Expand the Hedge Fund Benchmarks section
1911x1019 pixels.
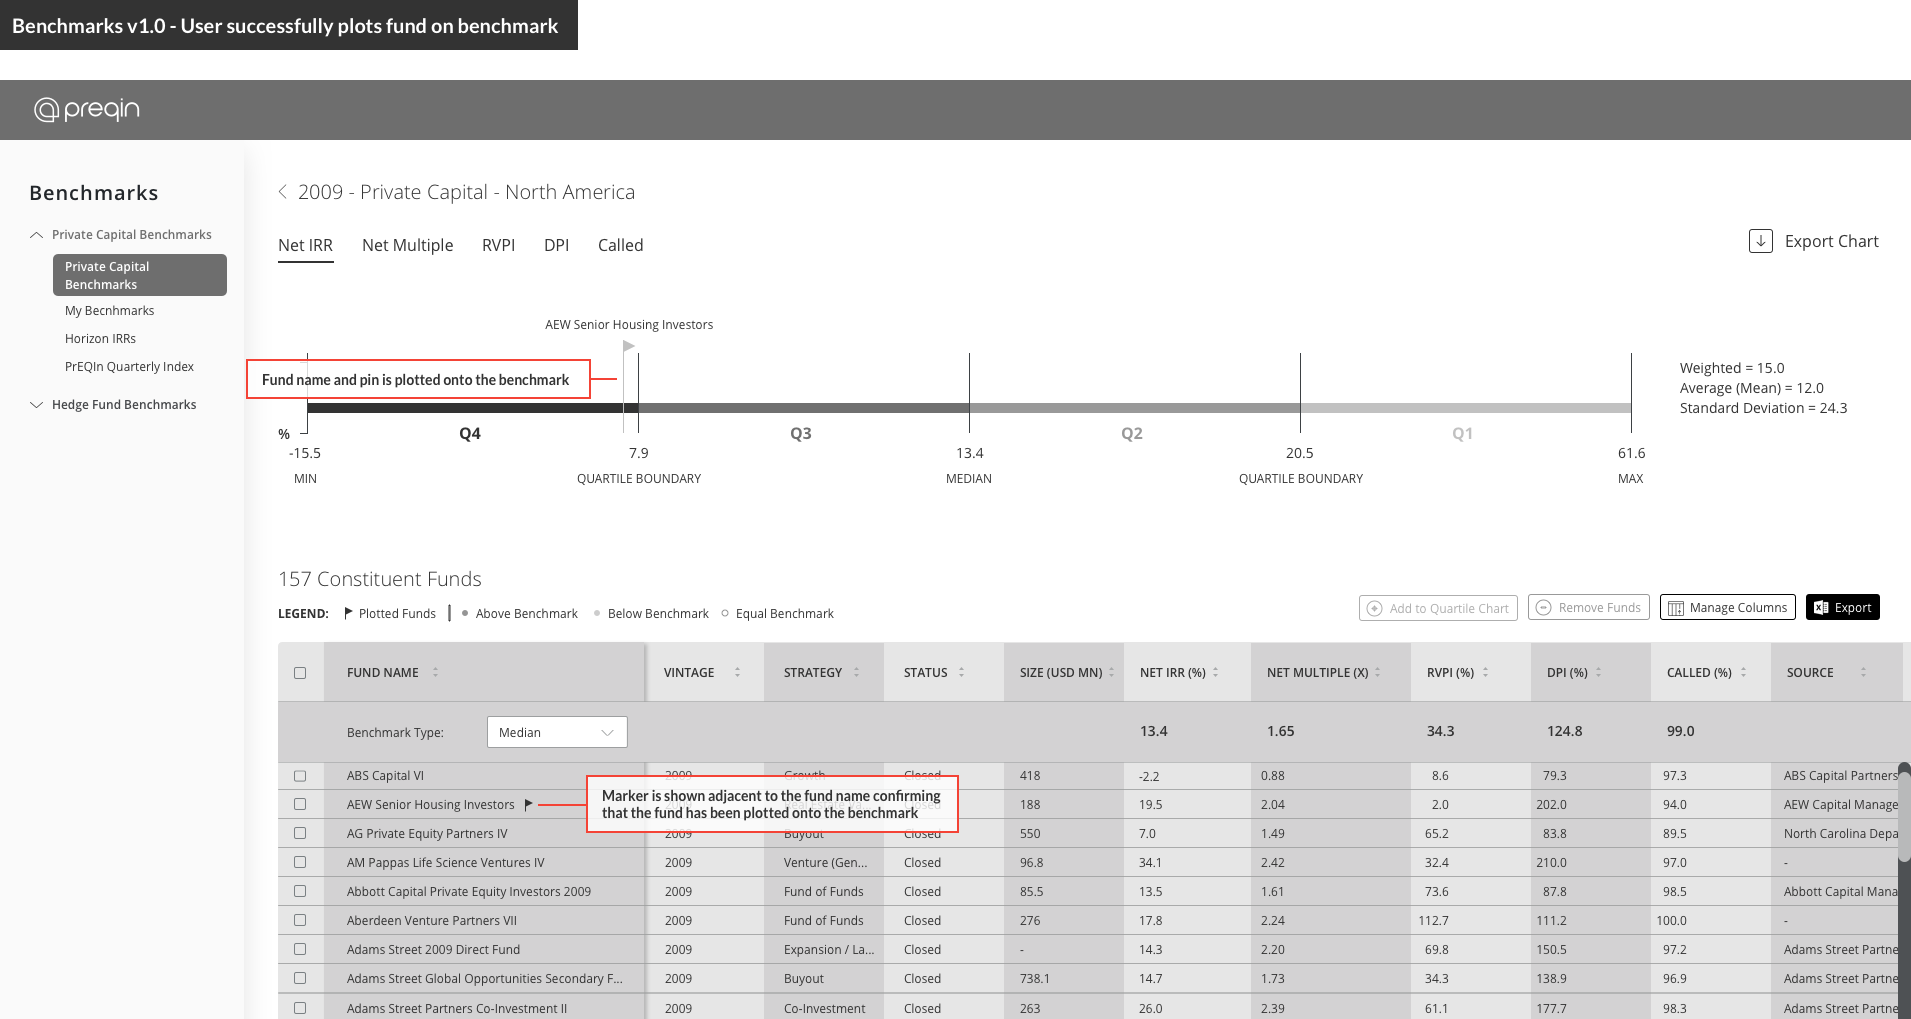point(37,405)
